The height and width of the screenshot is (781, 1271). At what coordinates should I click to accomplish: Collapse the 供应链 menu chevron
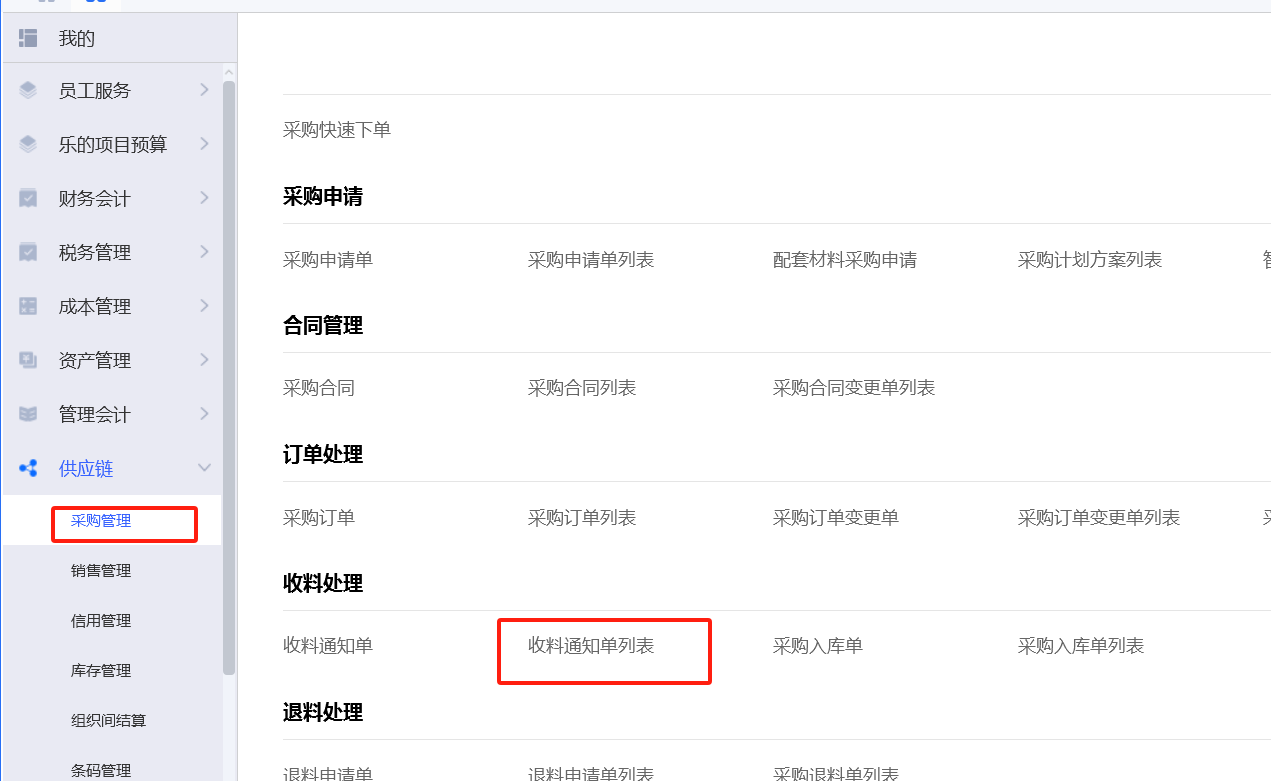pyautogui.click(x=204, y=469)
